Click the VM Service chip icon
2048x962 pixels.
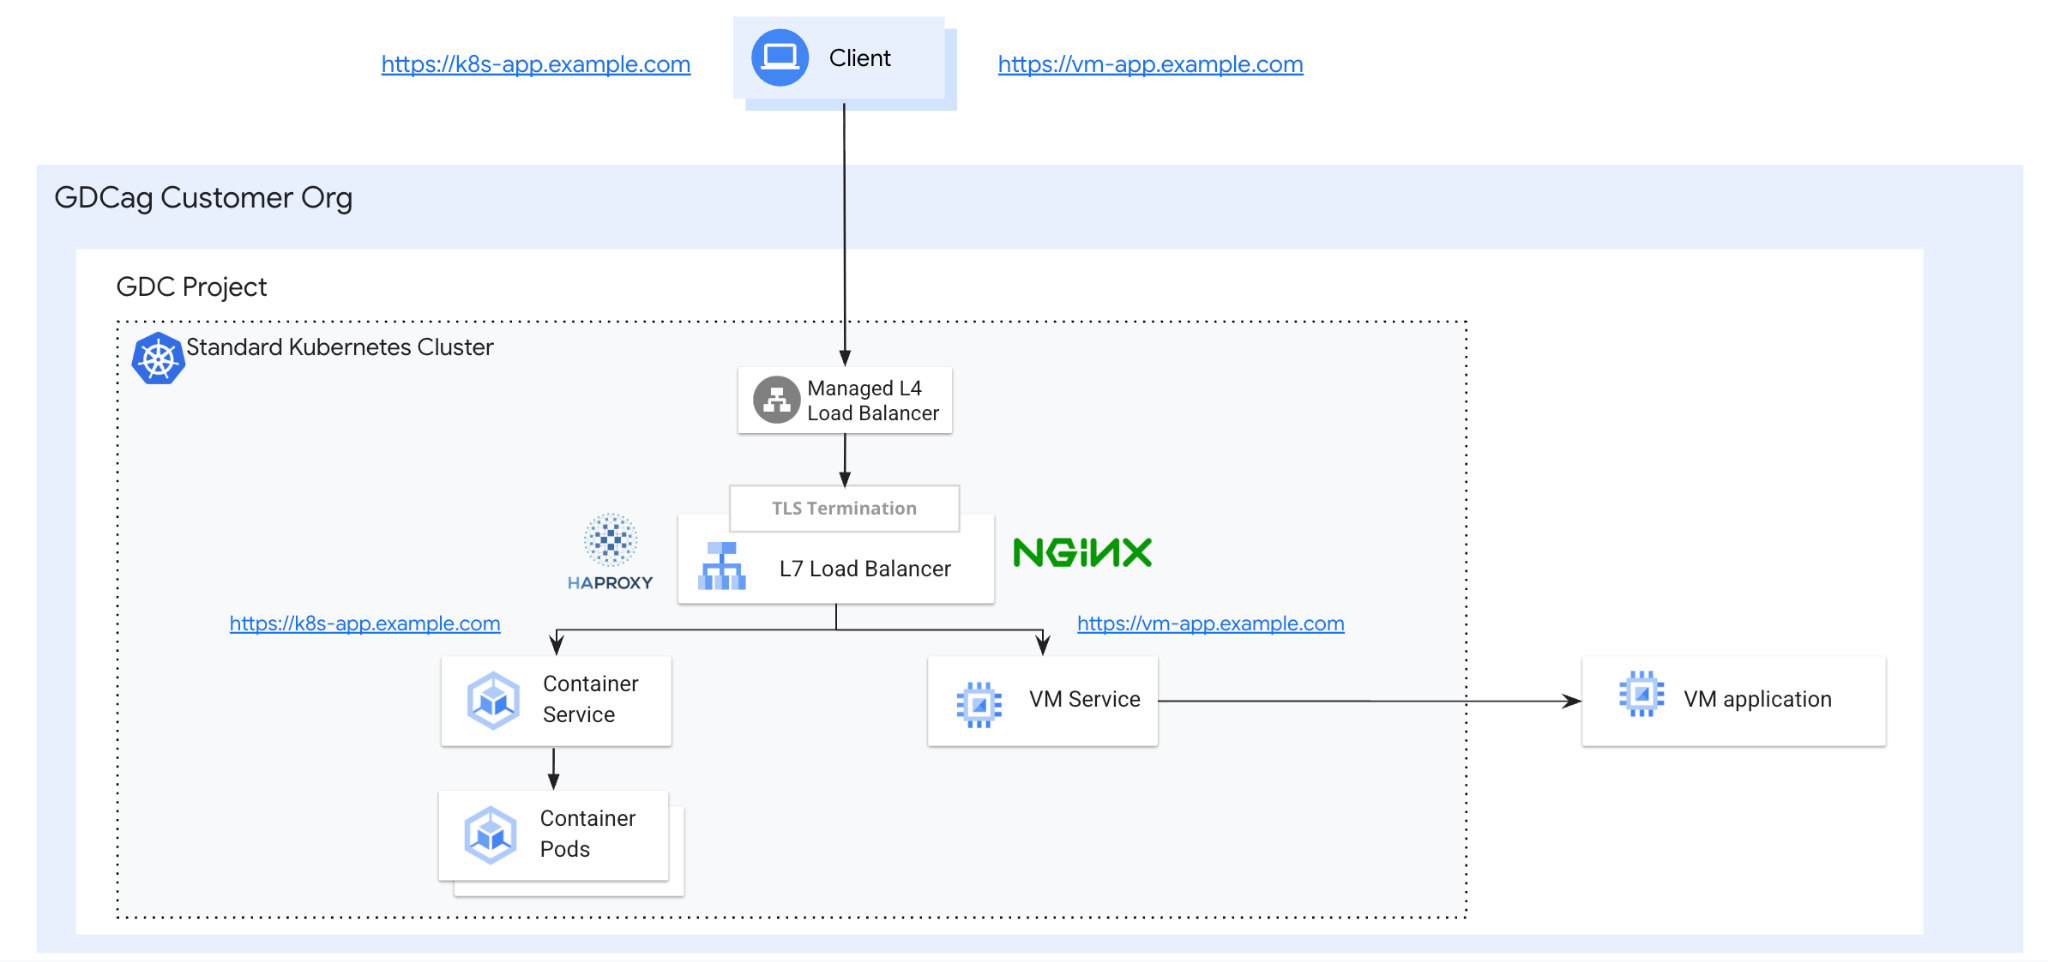(979, 704)
